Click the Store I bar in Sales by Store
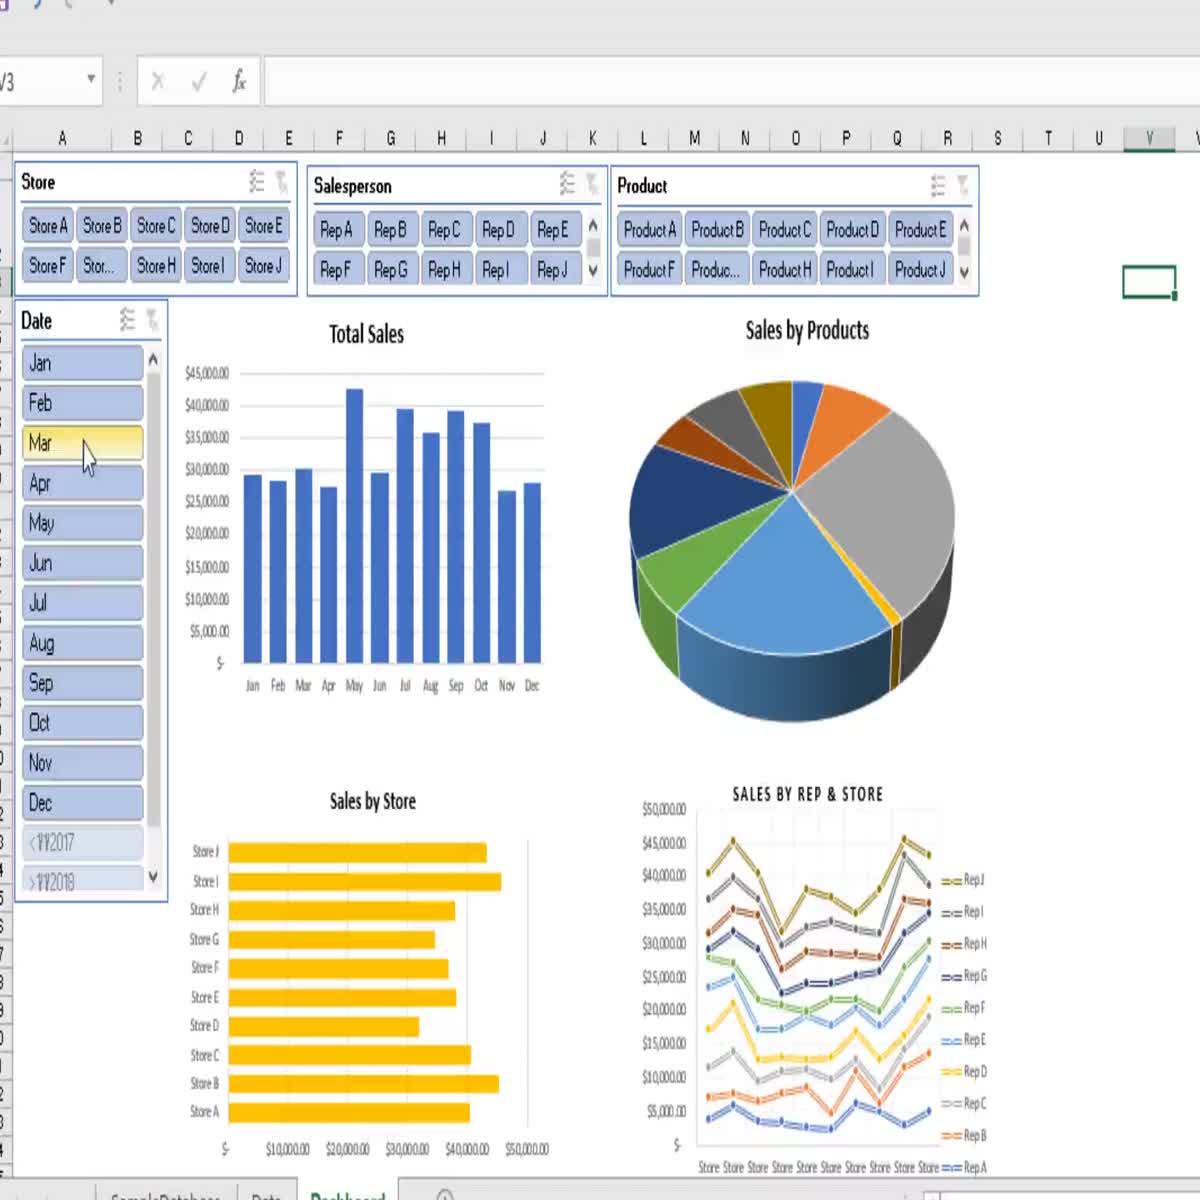The height and width of the screenshot is (1200, 1200). (x=365, y=882)
